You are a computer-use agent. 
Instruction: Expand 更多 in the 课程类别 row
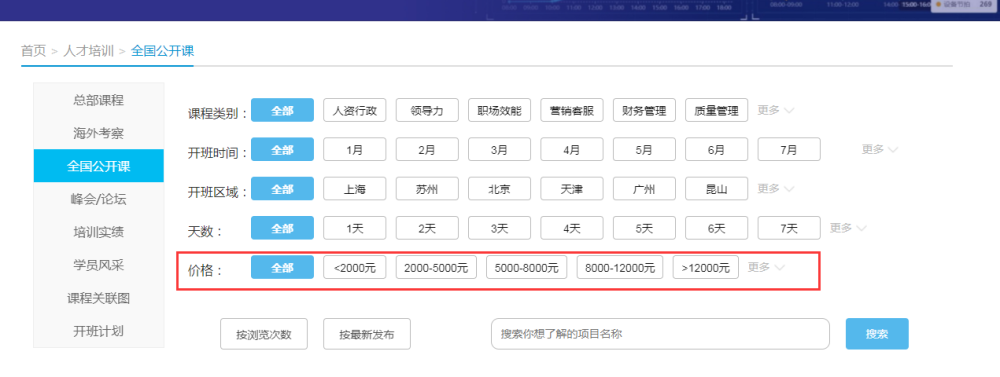pos(775,110)
